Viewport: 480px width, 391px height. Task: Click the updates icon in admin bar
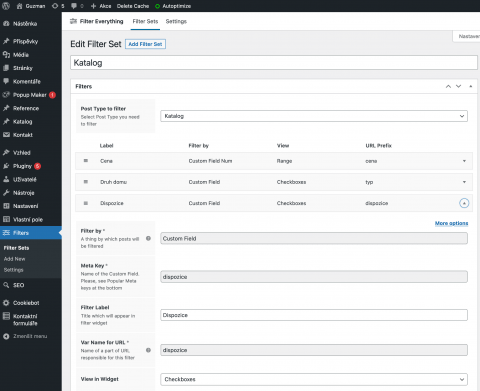point(55,6)
